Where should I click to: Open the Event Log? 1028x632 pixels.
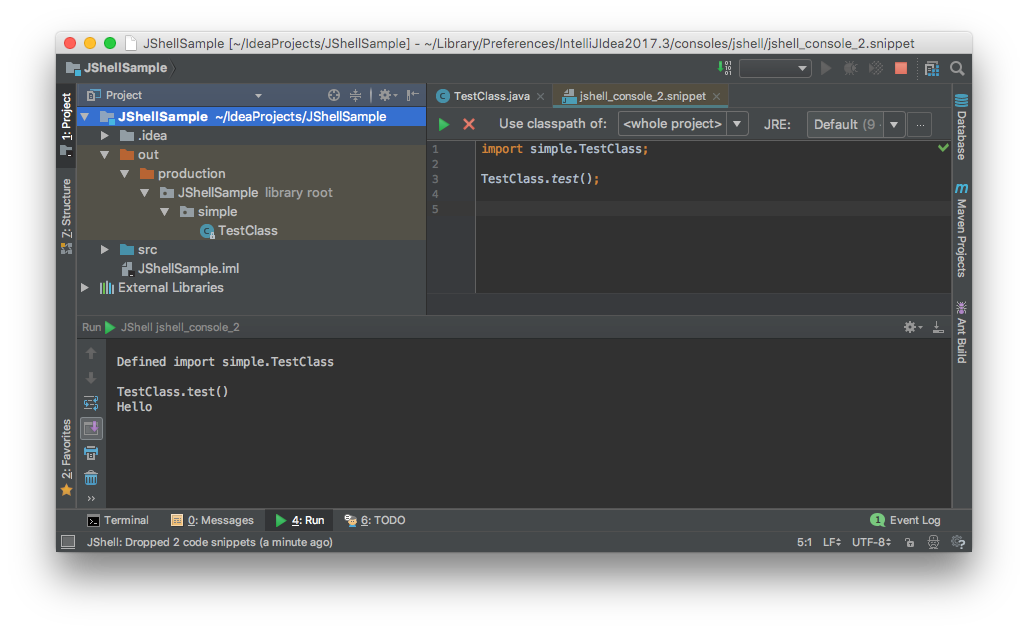pos(905,520)
